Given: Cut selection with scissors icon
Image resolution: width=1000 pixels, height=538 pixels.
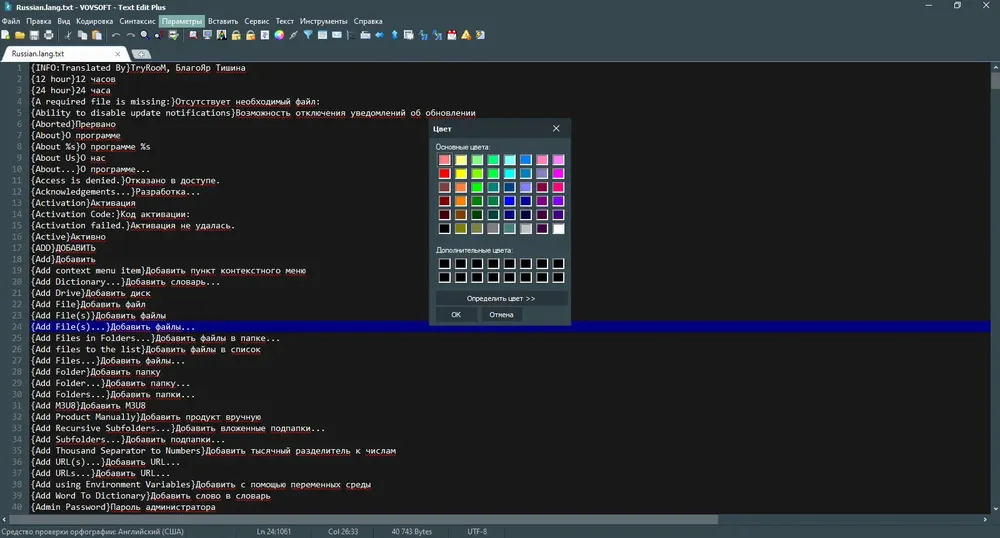Looking at the screenshot, I should (x=68, y=35).
